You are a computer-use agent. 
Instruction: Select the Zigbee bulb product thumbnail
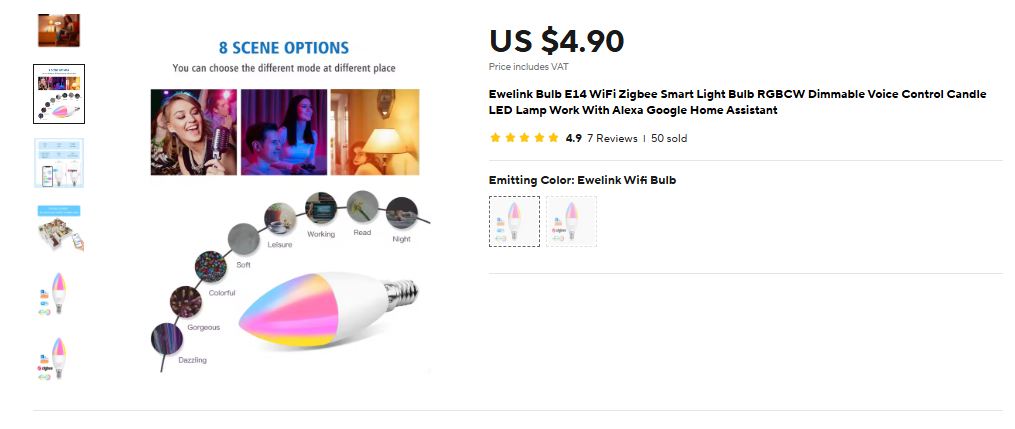53,359
